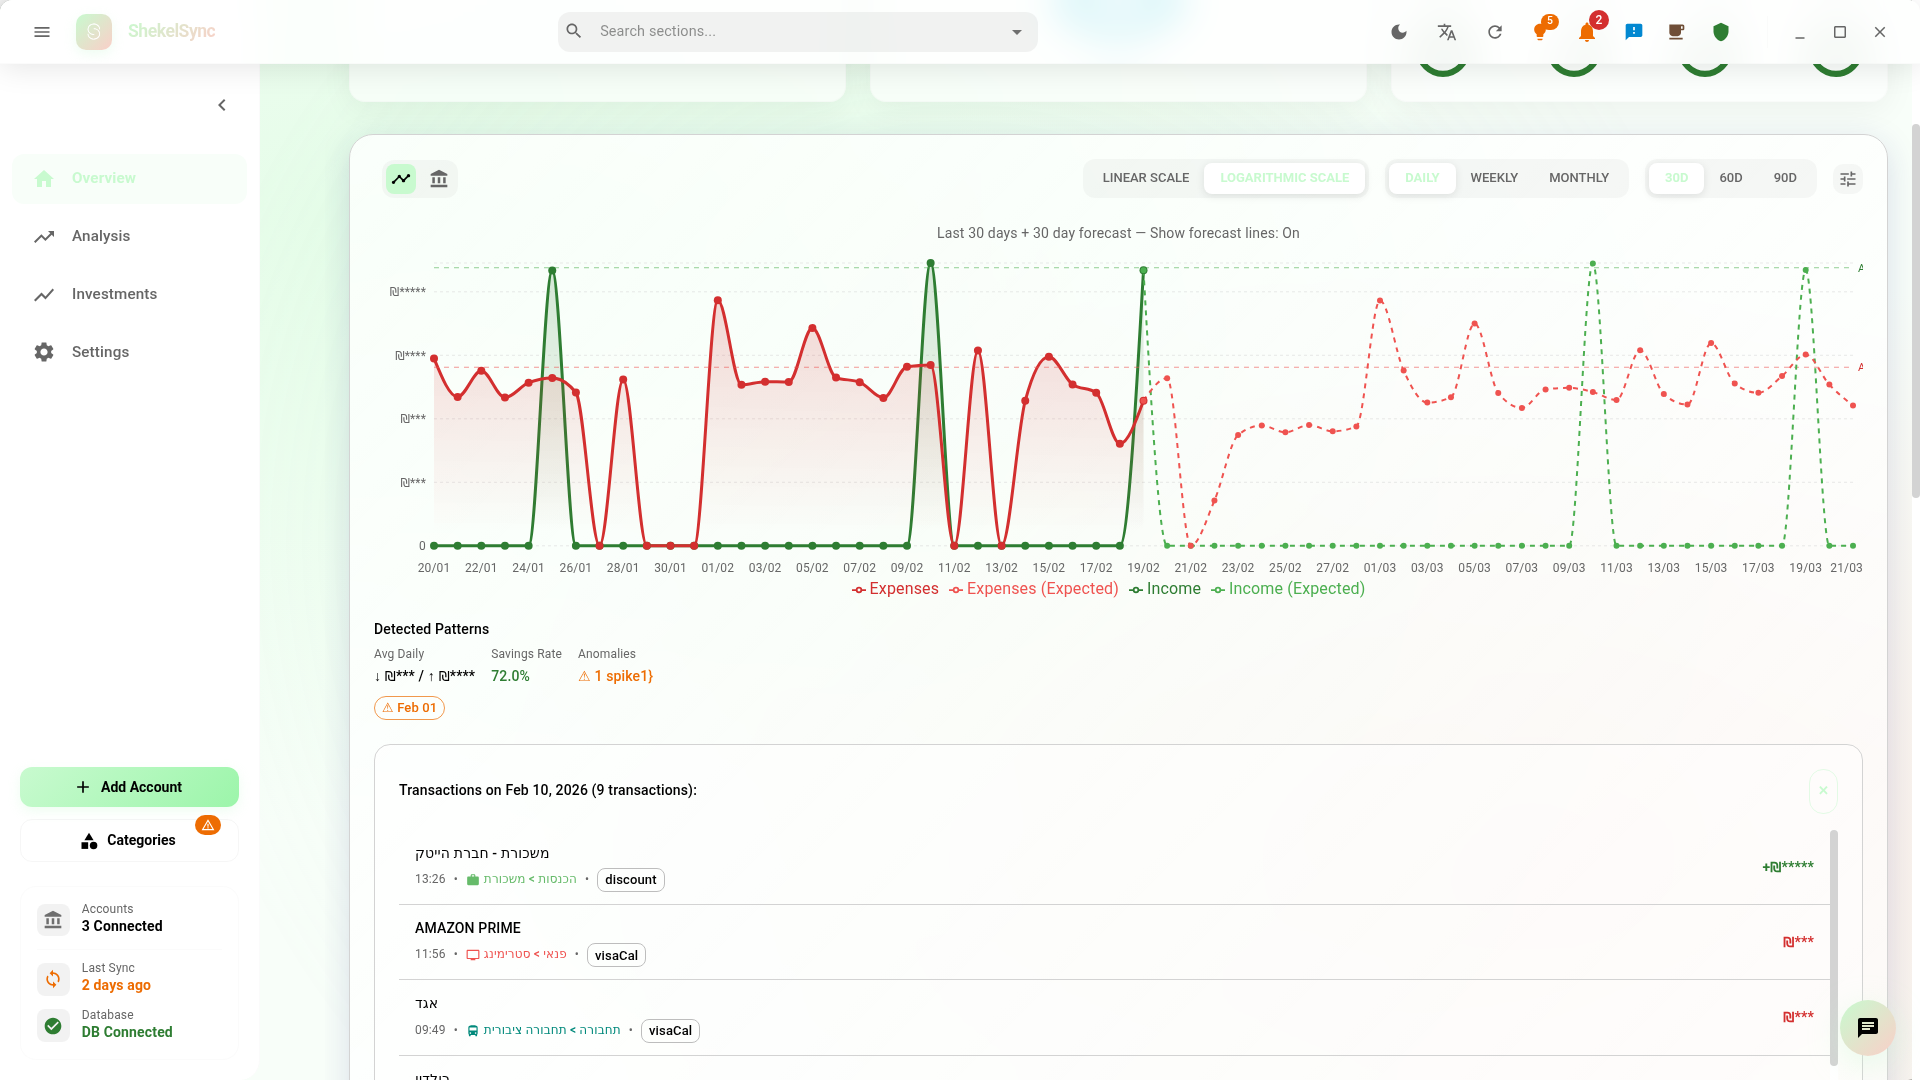1920x1080 pixels.
Task: Select the 60D time range
Action: 1731,178
